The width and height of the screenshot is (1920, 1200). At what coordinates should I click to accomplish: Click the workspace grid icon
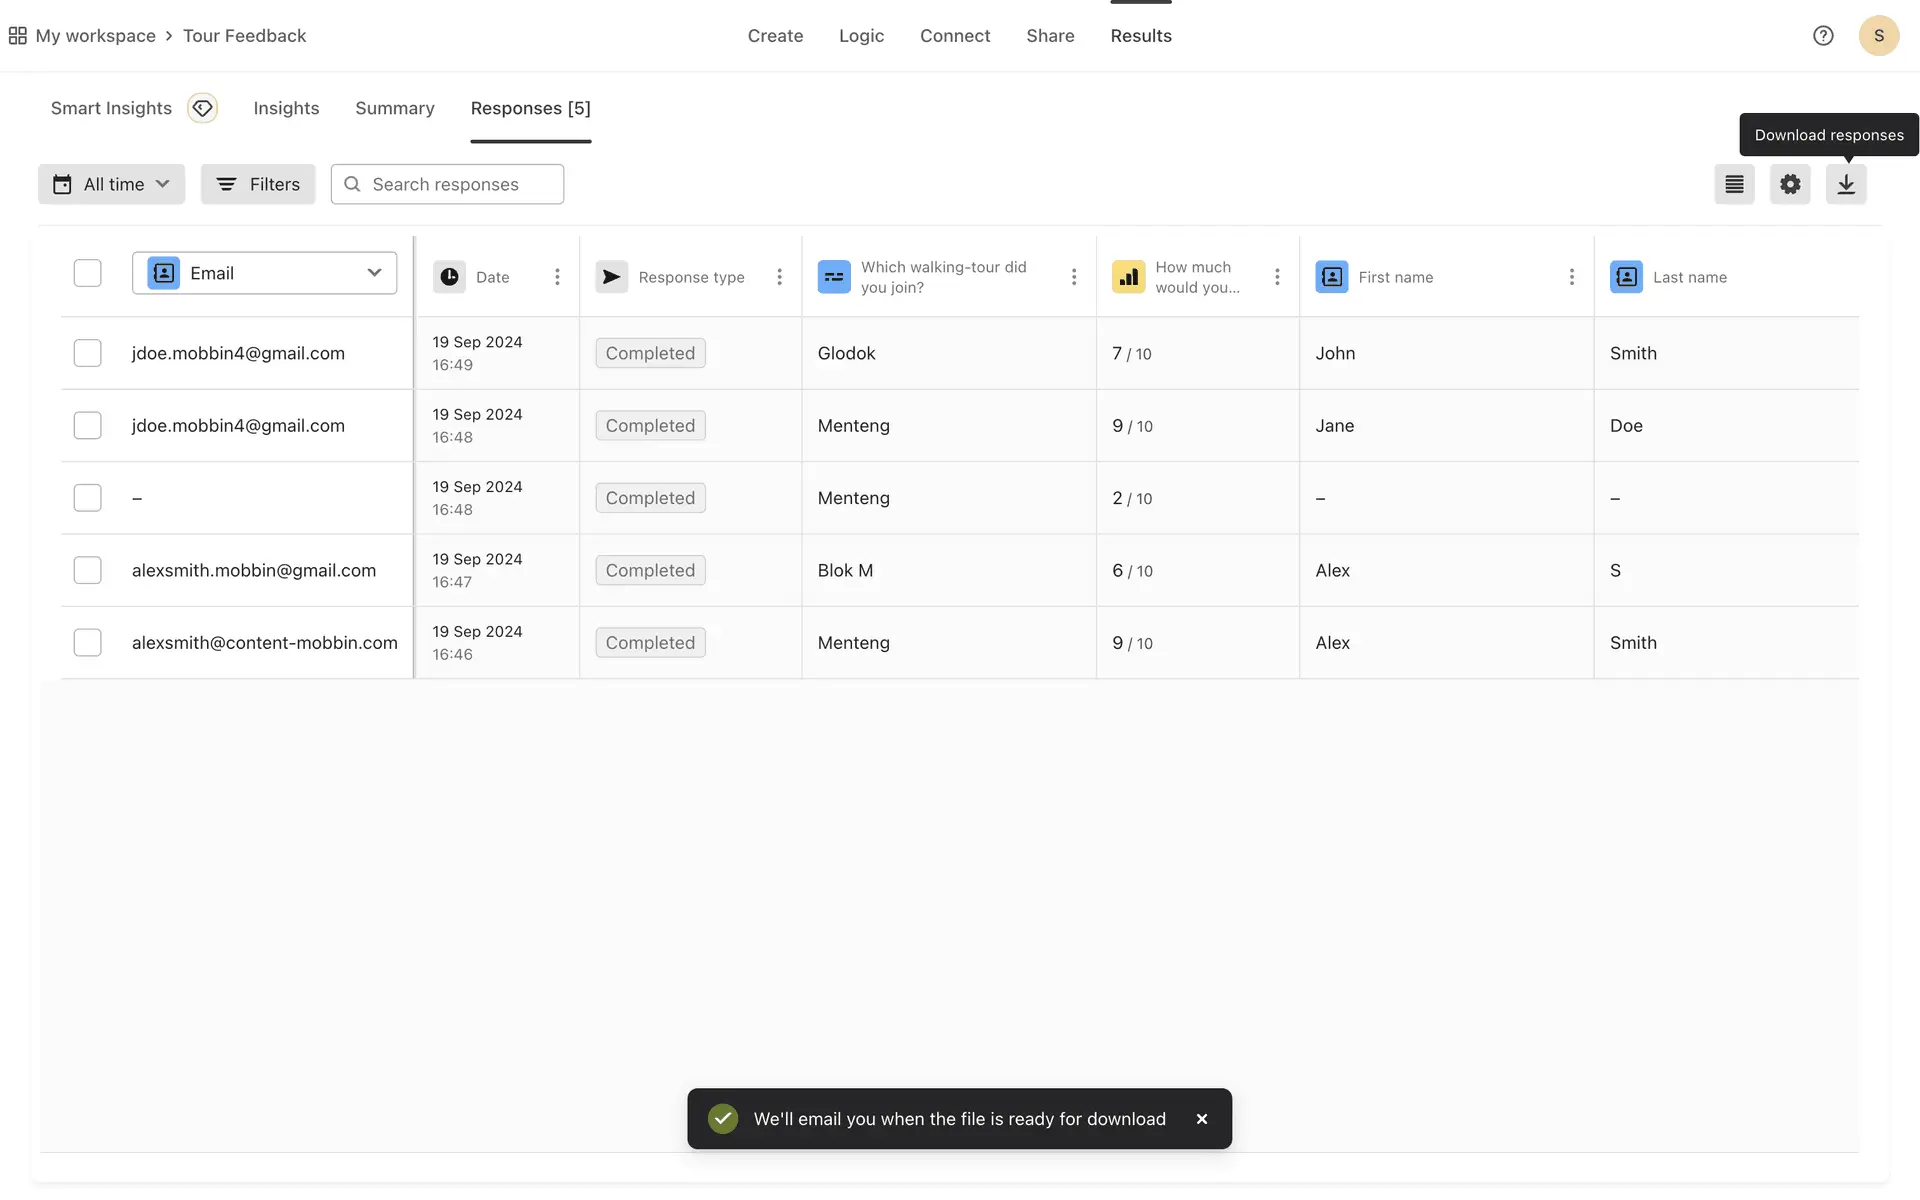click(x=17, y=36)
